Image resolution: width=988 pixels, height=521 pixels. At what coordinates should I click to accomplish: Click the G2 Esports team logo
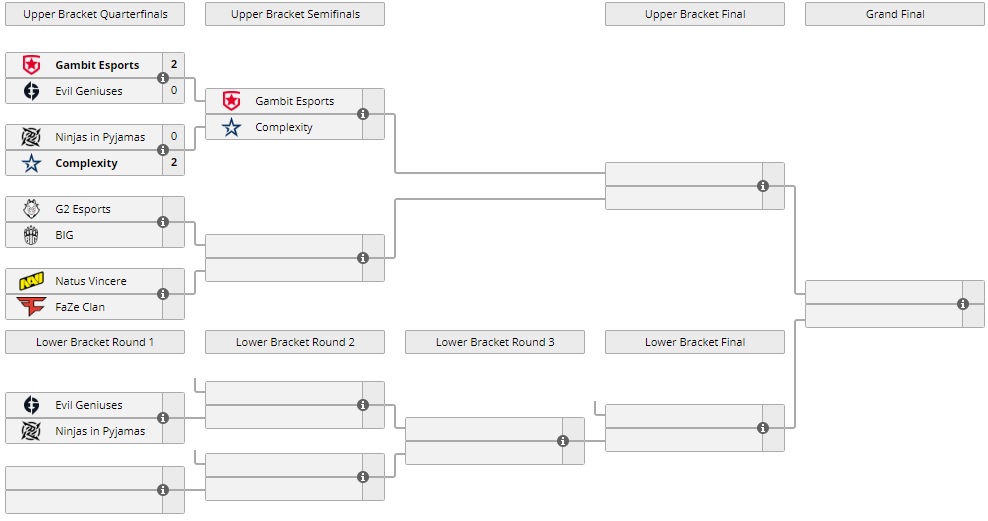point(31,209)
